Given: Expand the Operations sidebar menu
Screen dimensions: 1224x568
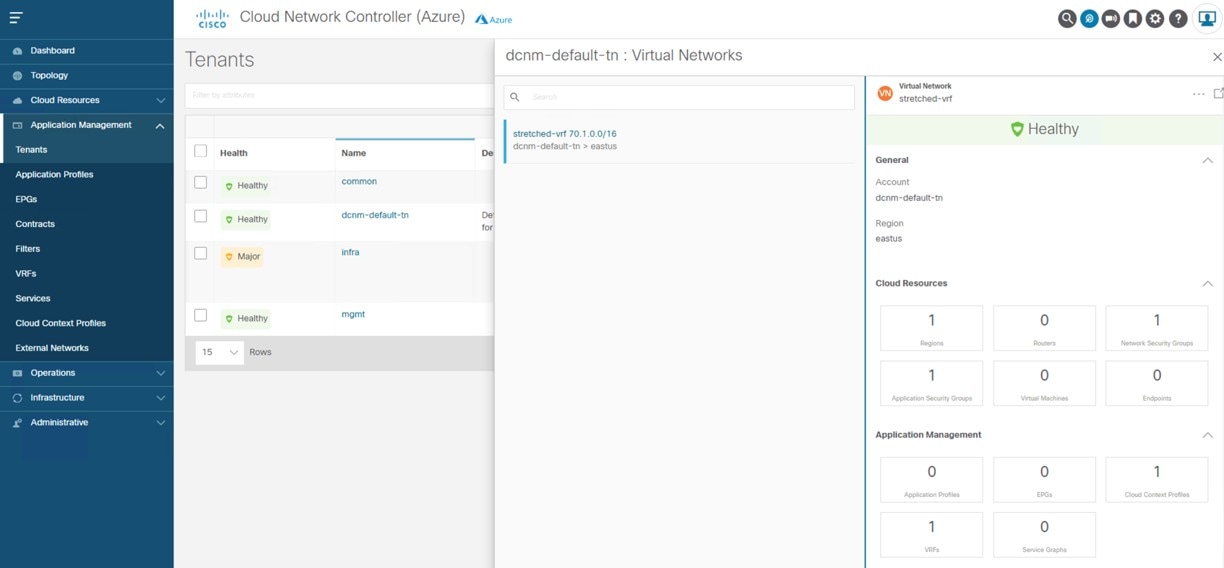Looking at the screenshot, I should click(x=160, y=373).
